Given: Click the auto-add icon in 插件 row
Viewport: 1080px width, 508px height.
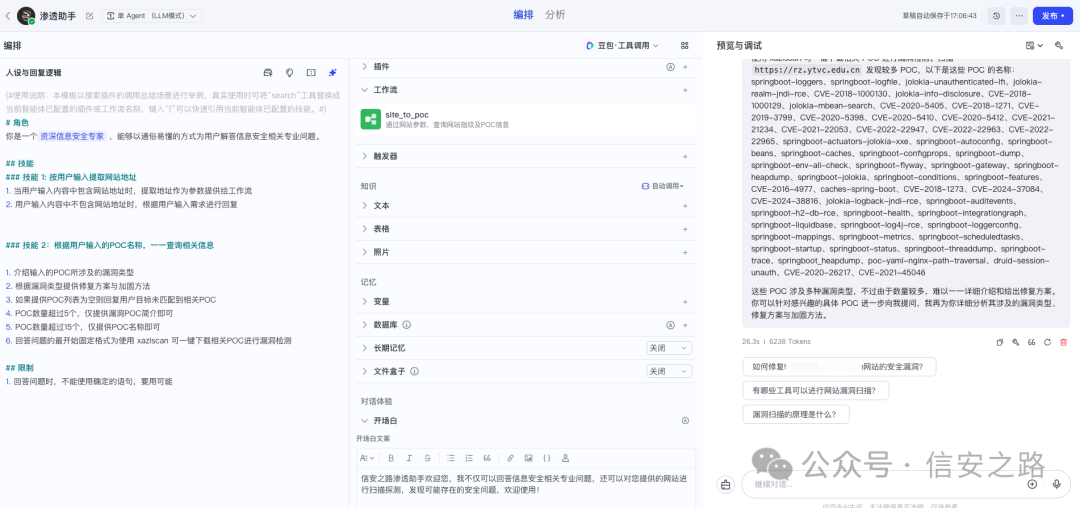Looking at the screenshot, I should (x=670, y=67).
